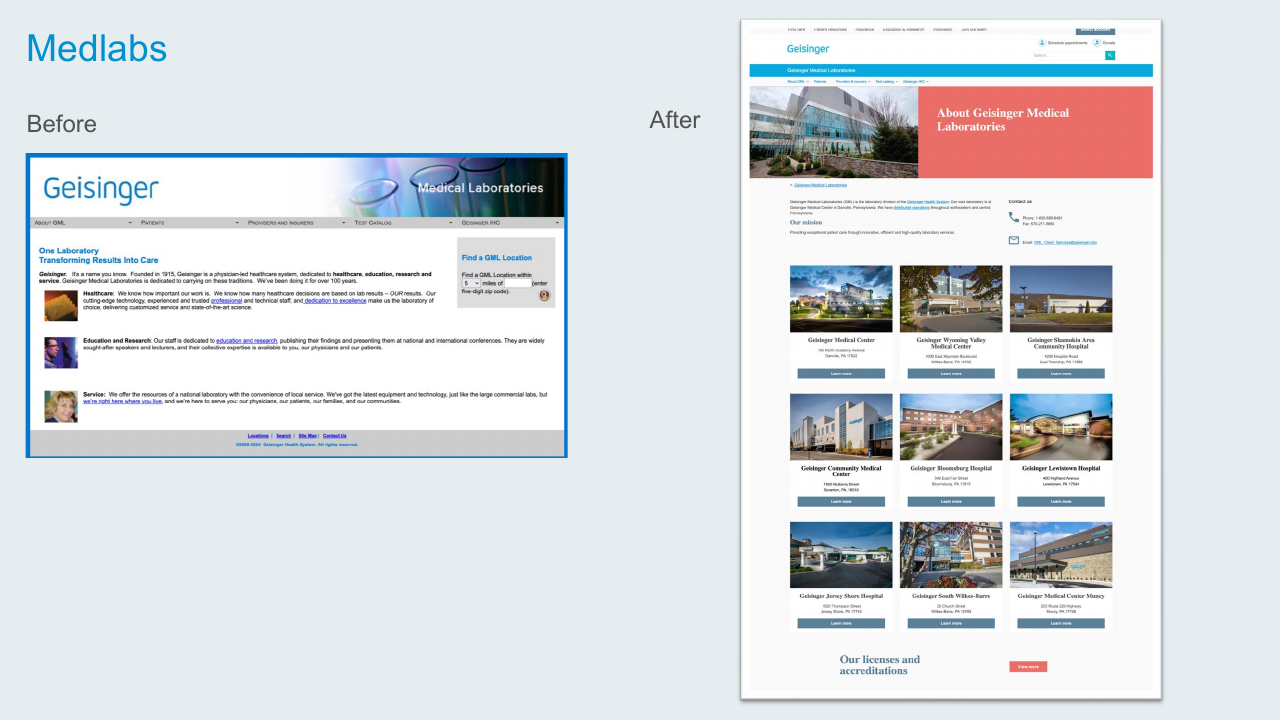Open the Search footer link in Before page
The image size is (1280, 720).
click(283, 436)
